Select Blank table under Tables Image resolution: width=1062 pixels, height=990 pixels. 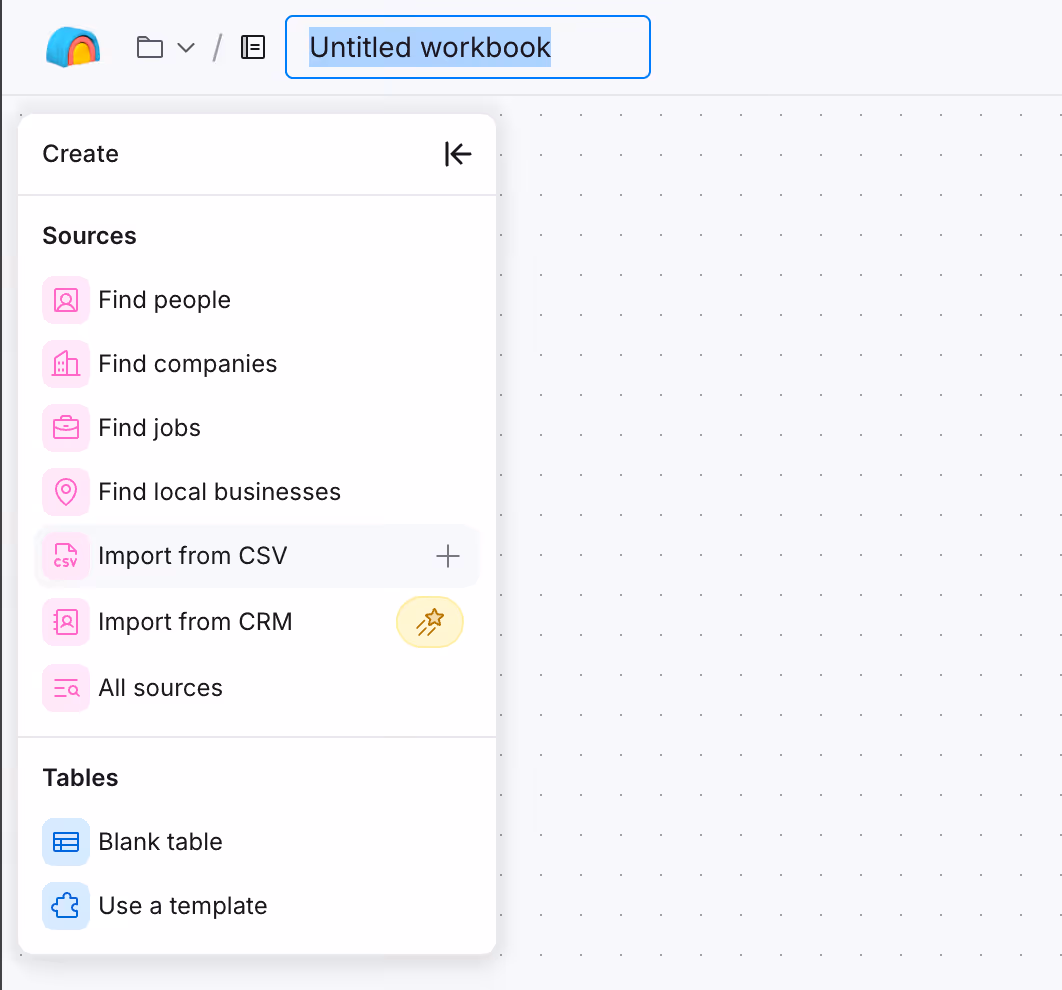(160, 841)
